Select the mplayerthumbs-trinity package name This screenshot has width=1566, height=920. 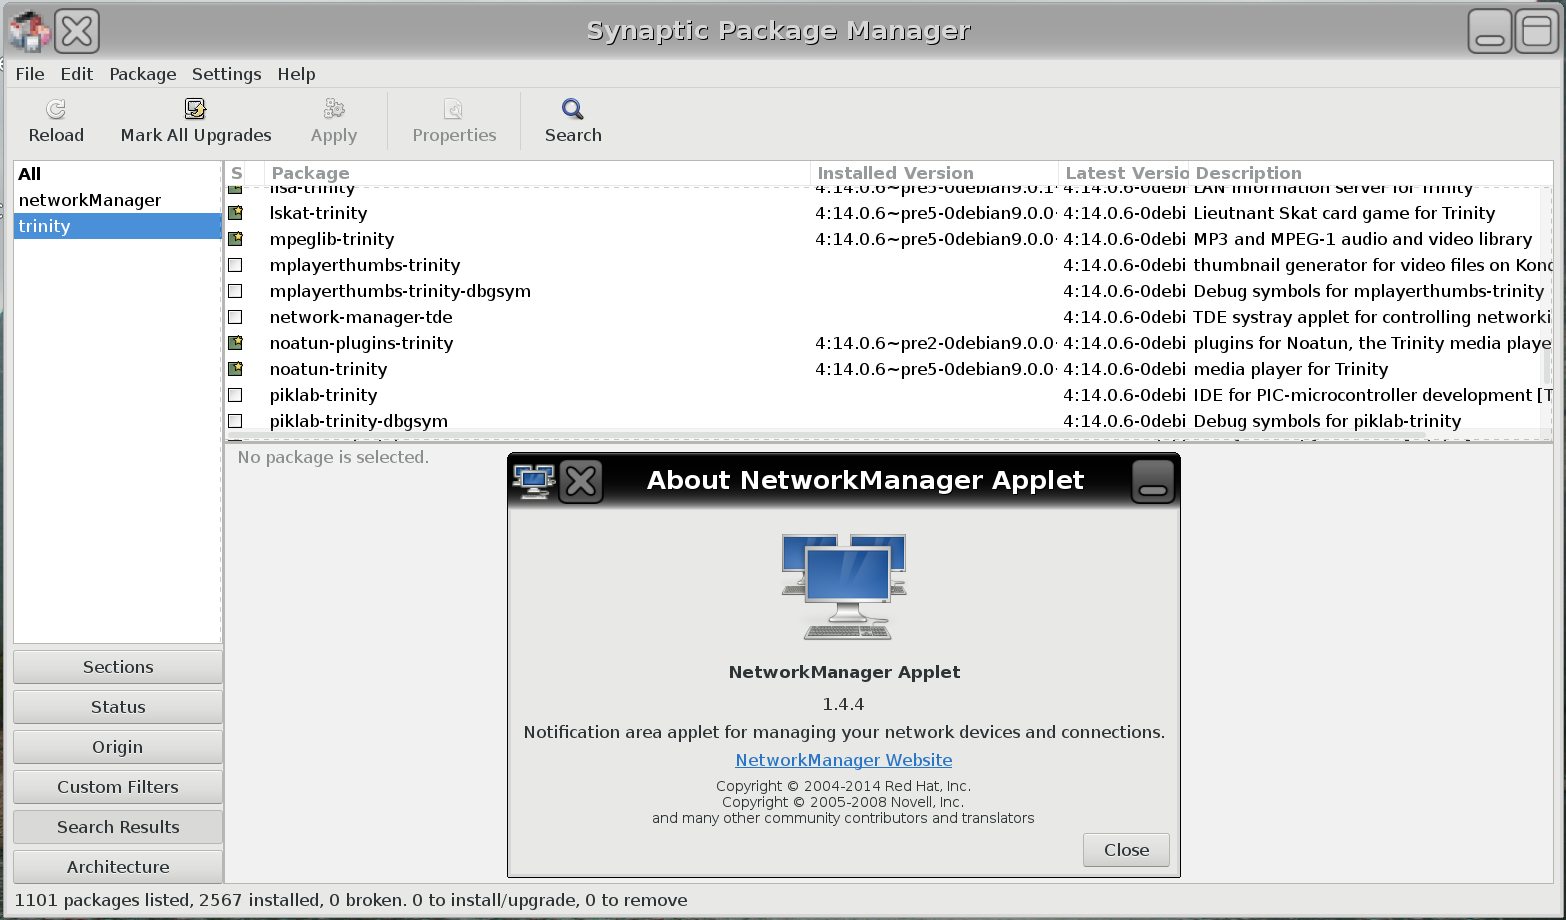pyautogui.click(x=365, y=265)
